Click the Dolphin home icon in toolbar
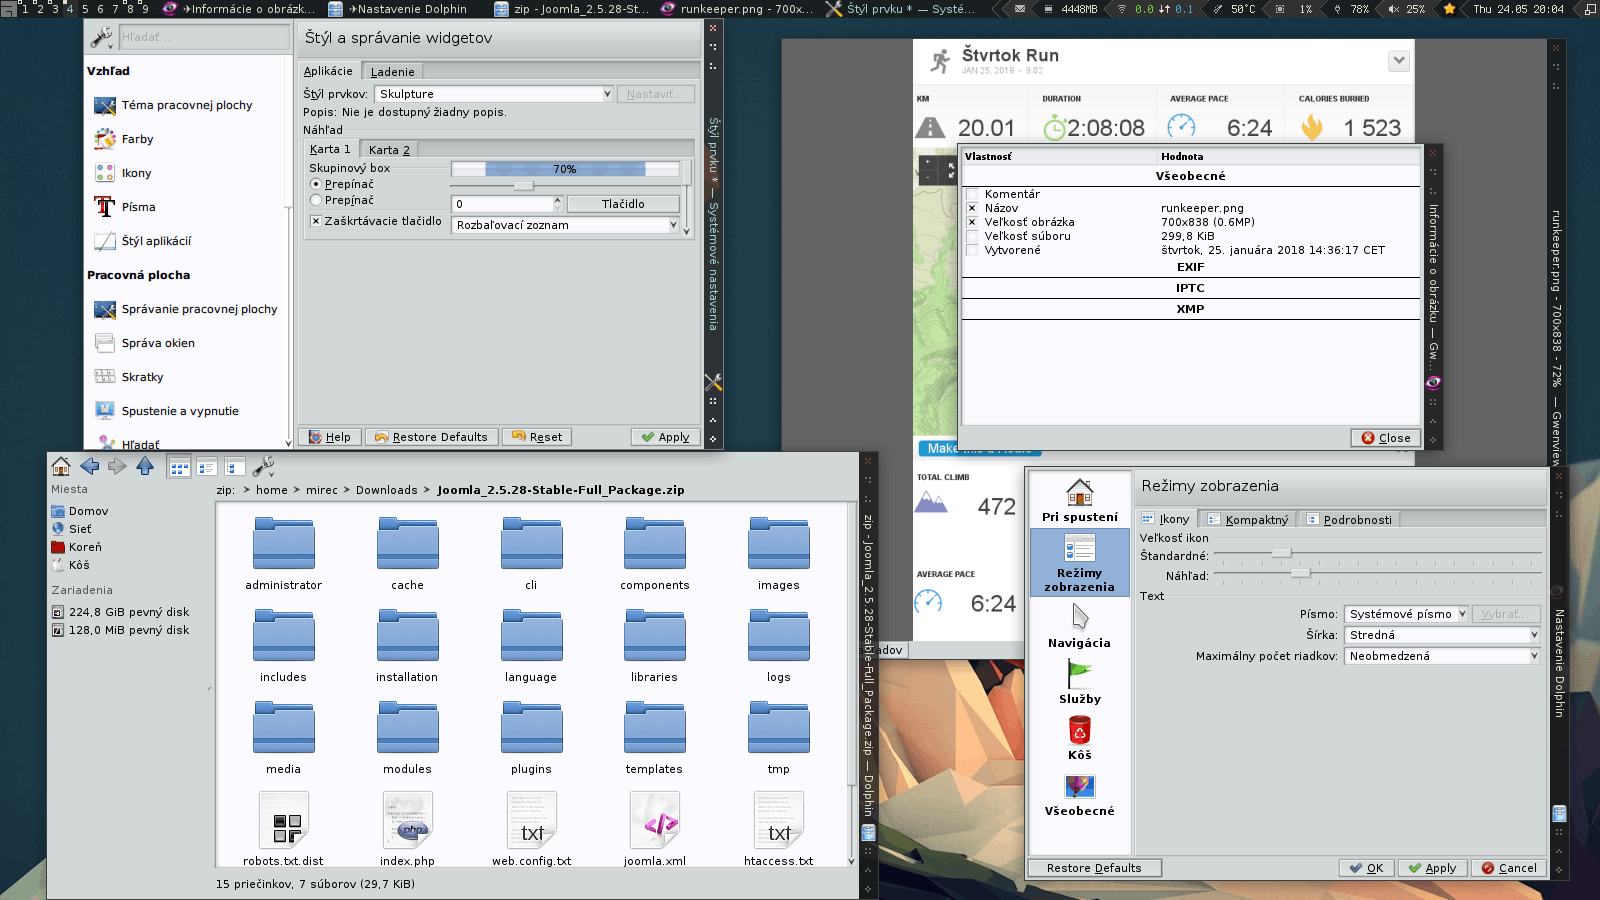Viewport: 1600px width, 900px height. (61, 466)
